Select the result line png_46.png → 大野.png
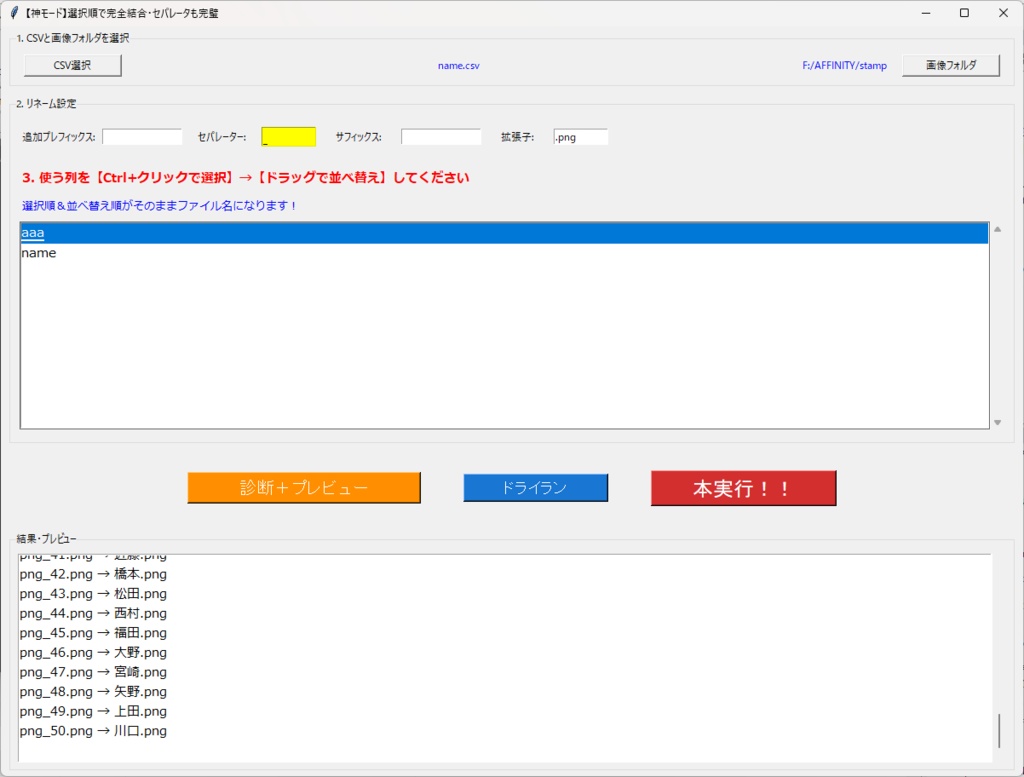This screenshot has width=1024, height=777. (94, 652)
